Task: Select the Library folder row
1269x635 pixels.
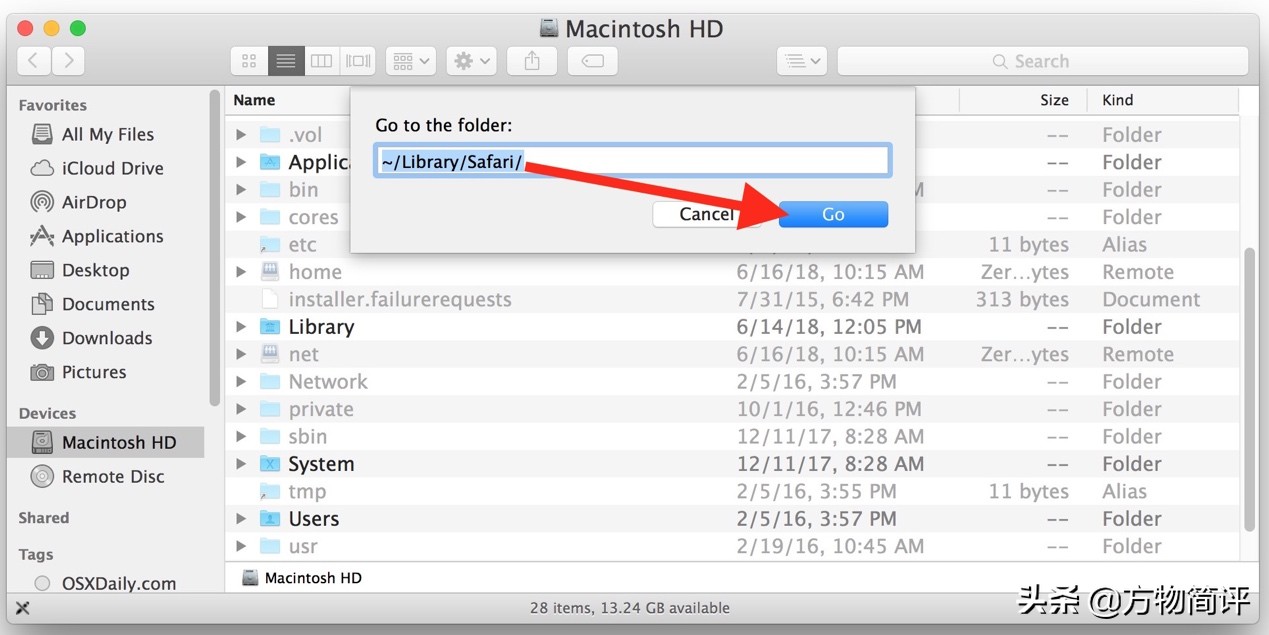Action: pos(321,326)
